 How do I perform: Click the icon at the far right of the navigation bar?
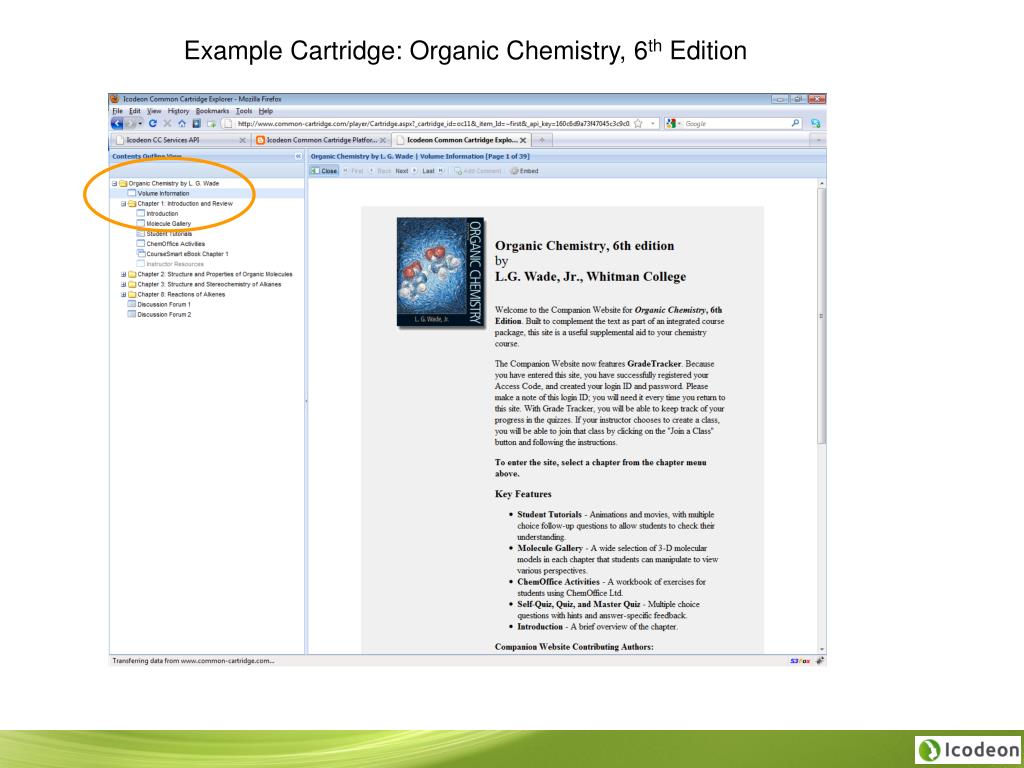(816, 123)
